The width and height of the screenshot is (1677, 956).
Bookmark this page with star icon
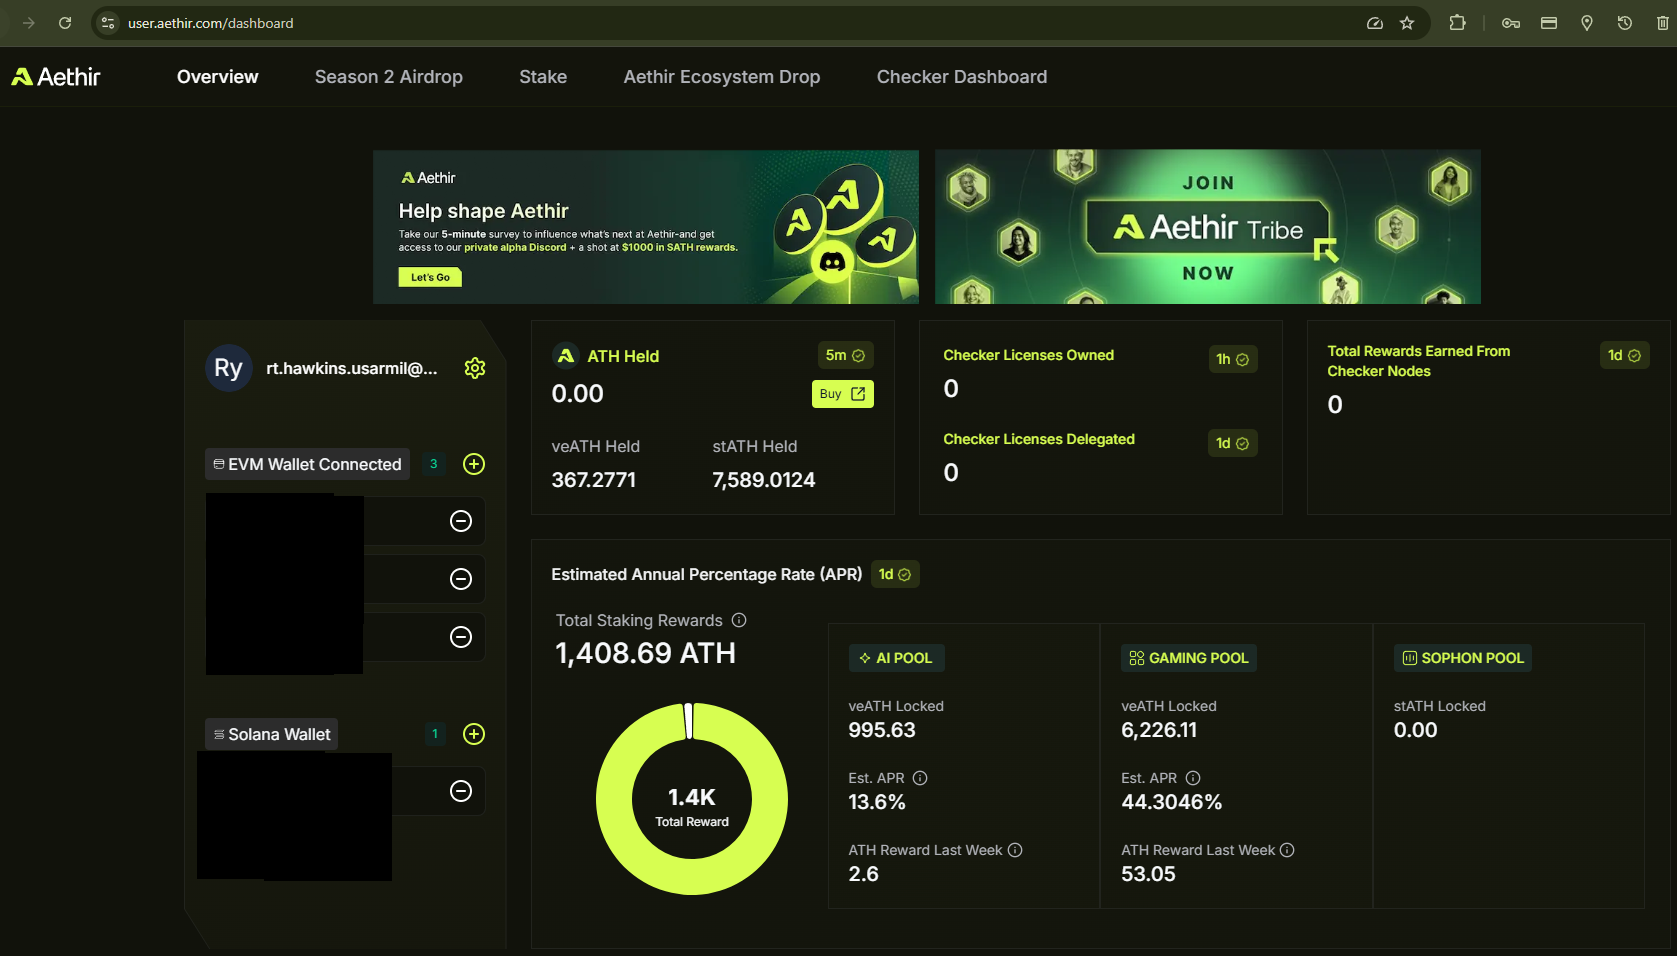pyautogui.click(x=1407, y=23)
